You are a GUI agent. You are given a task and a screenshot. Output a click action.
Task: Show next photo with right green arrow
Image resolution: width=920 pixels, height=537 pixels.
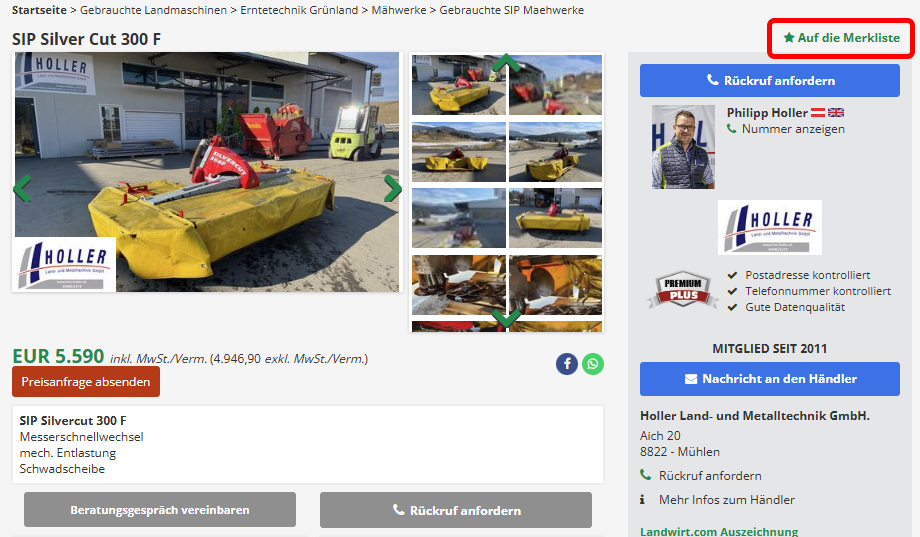(x=393, y=188)
